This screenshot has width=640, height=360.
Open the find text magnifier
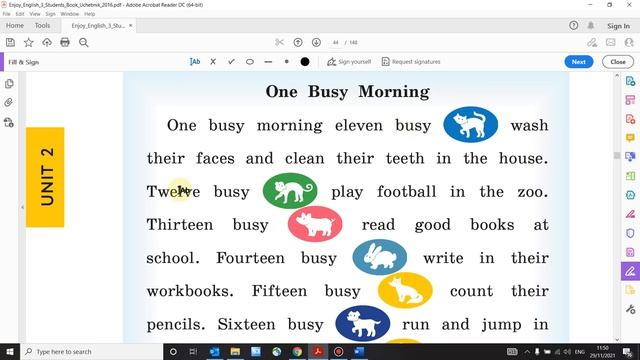pos(84,42)
